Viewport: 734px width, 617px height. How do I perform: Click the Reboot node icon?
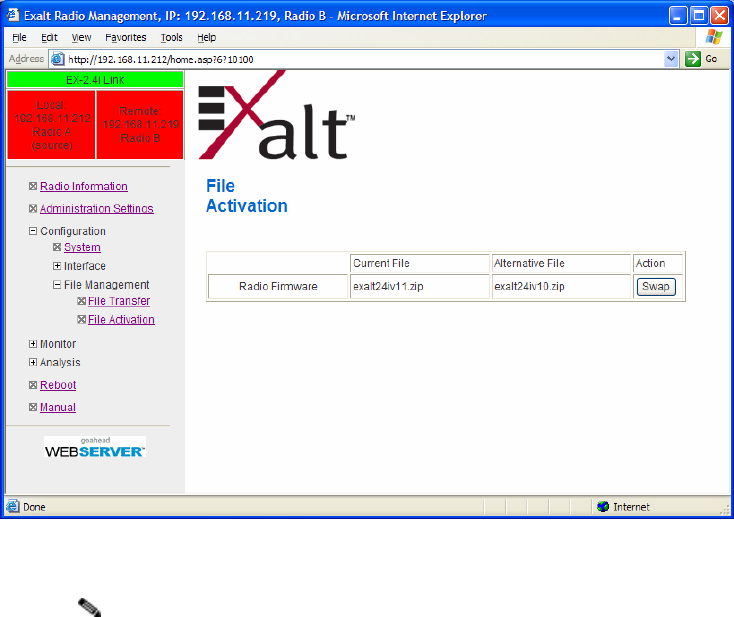(33, 385)
